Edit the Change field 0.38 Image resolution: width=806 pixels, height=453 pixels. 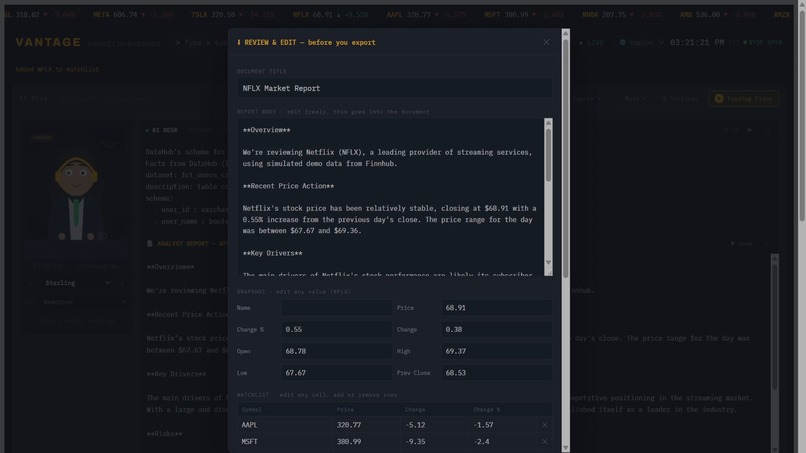[x=497, y=329]
